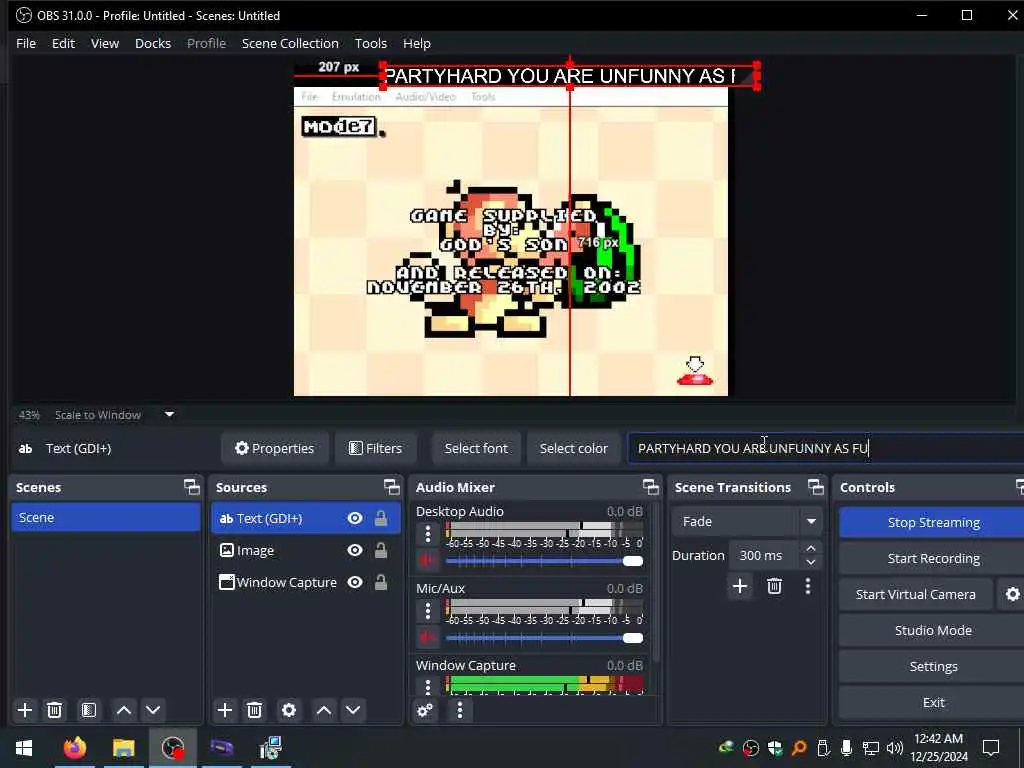Move source down in Sources panel
Viewport: 1024px width, 768px height.
tap(353, 710)
